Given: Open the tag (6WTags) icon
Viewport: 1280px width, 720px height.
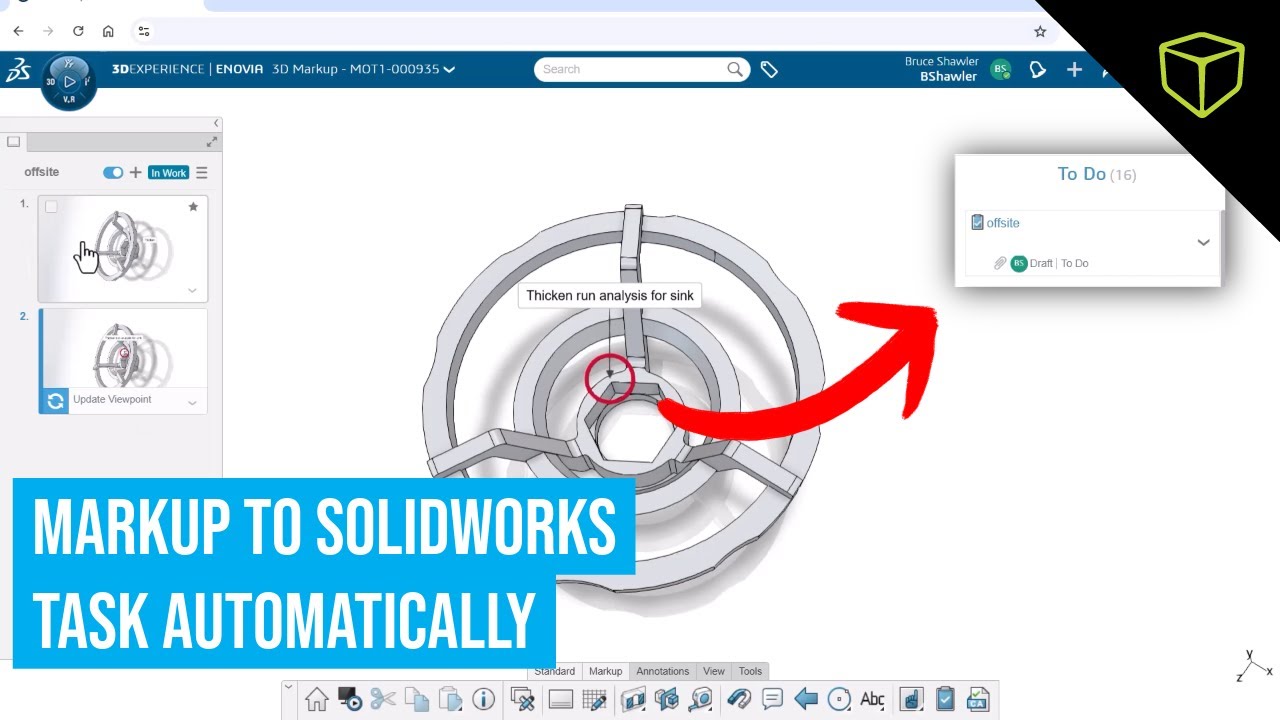Looking at the screenshot, I should pos(769,69).
